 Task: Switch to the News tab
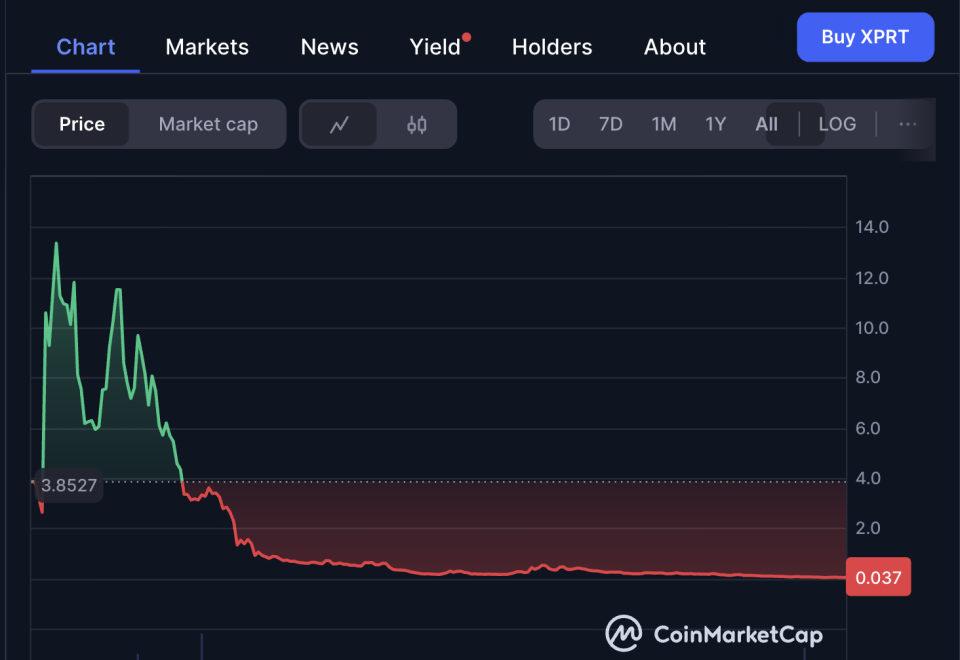point(329,47)
